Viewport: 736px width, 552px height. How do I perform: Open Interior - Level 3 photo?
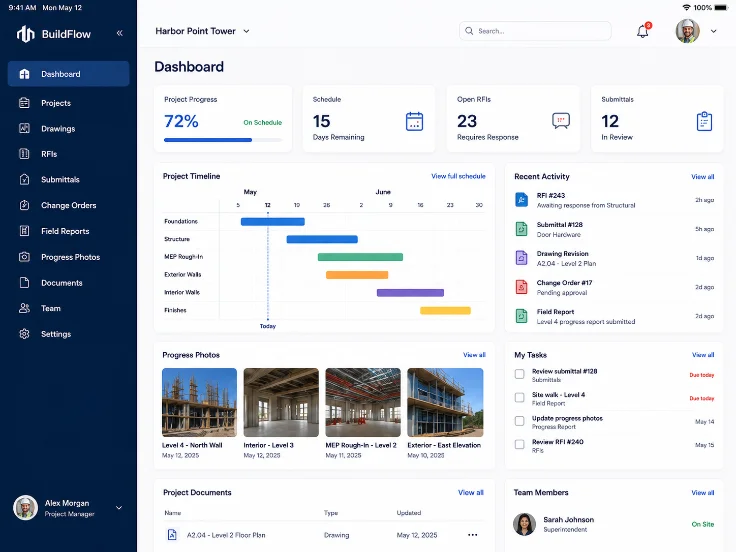pyautogui.click(x=281, y=402)
